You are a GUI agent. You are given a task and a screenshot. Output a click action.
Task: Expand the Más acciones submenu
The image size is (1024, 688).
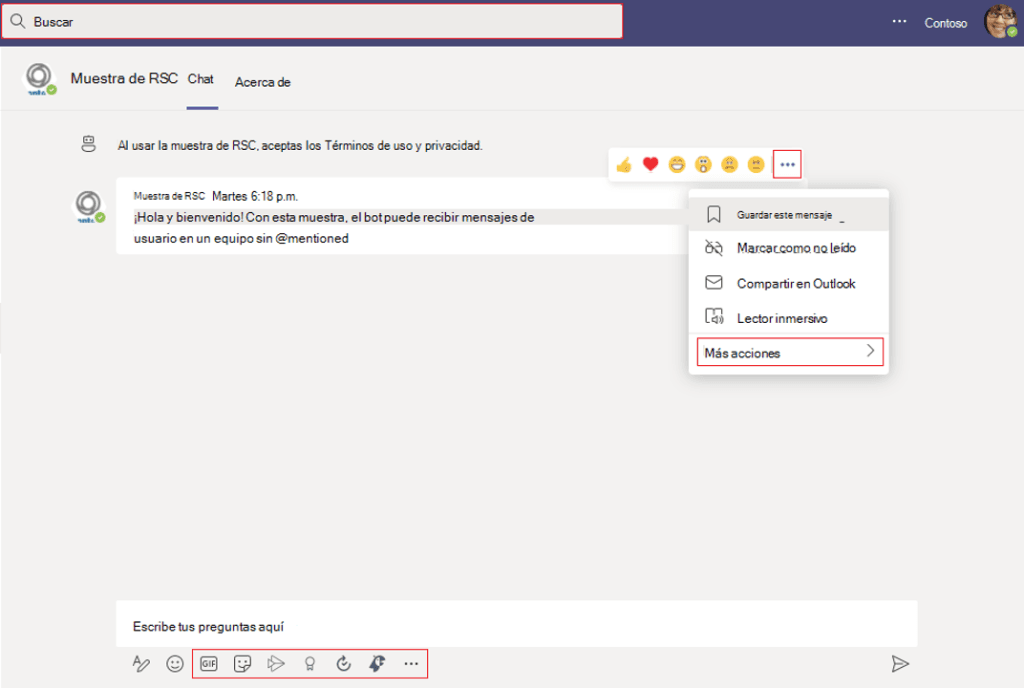790,352
